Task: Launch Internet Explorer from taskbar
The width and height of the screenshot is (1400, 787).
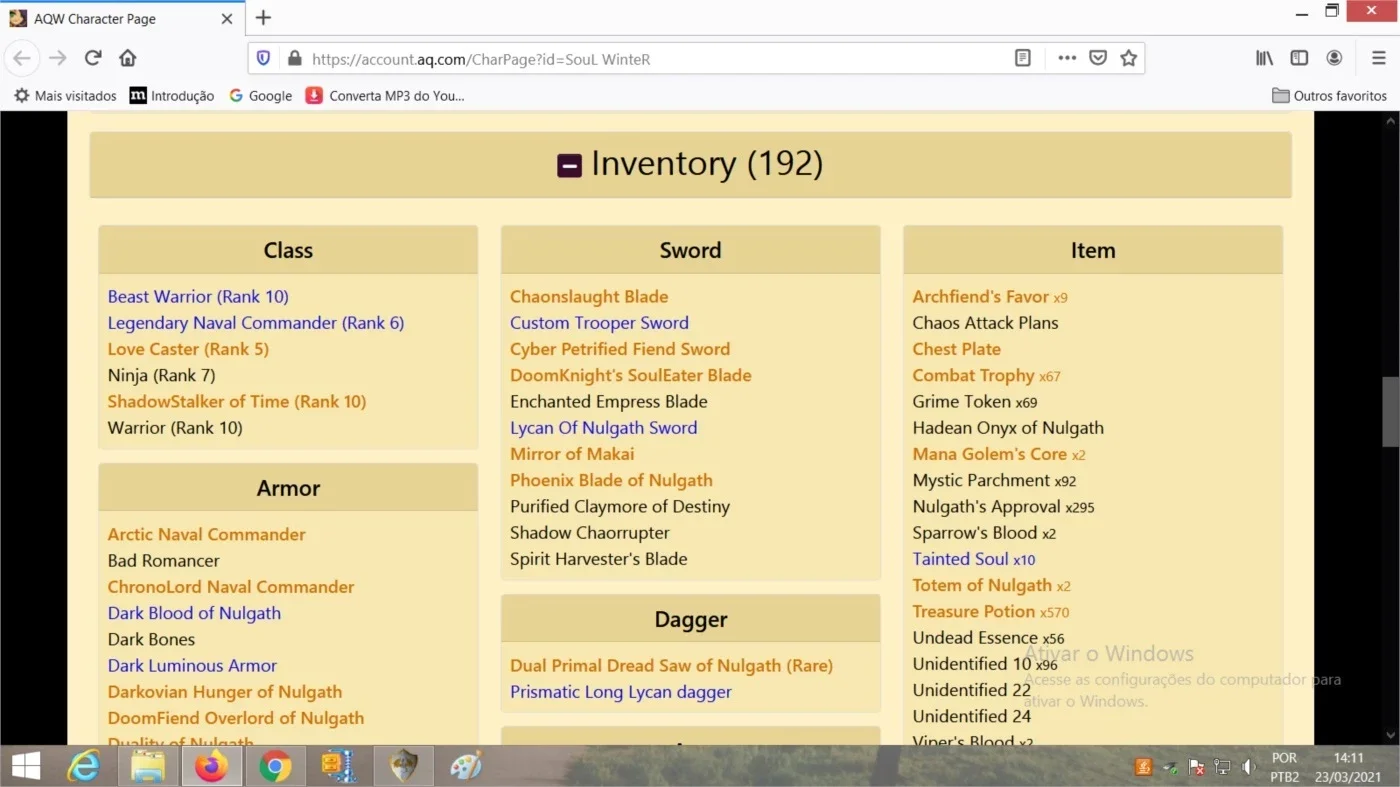Action: tap(84, 767)
